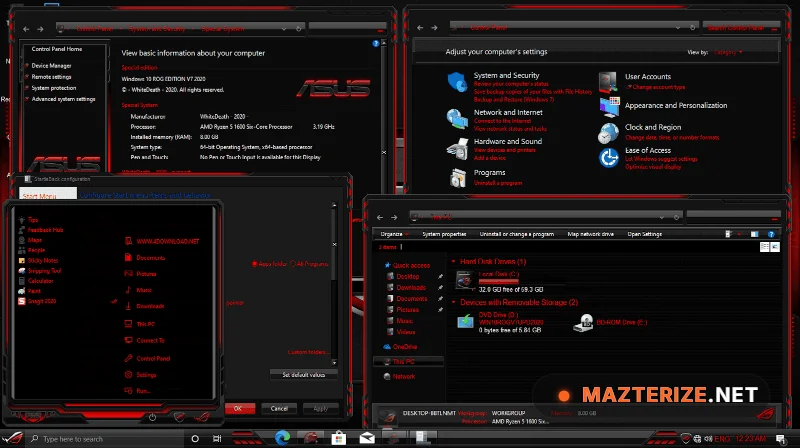800x448 pixels.
Task: Select Quick access in navigation pane
Action: coord(407,265)
